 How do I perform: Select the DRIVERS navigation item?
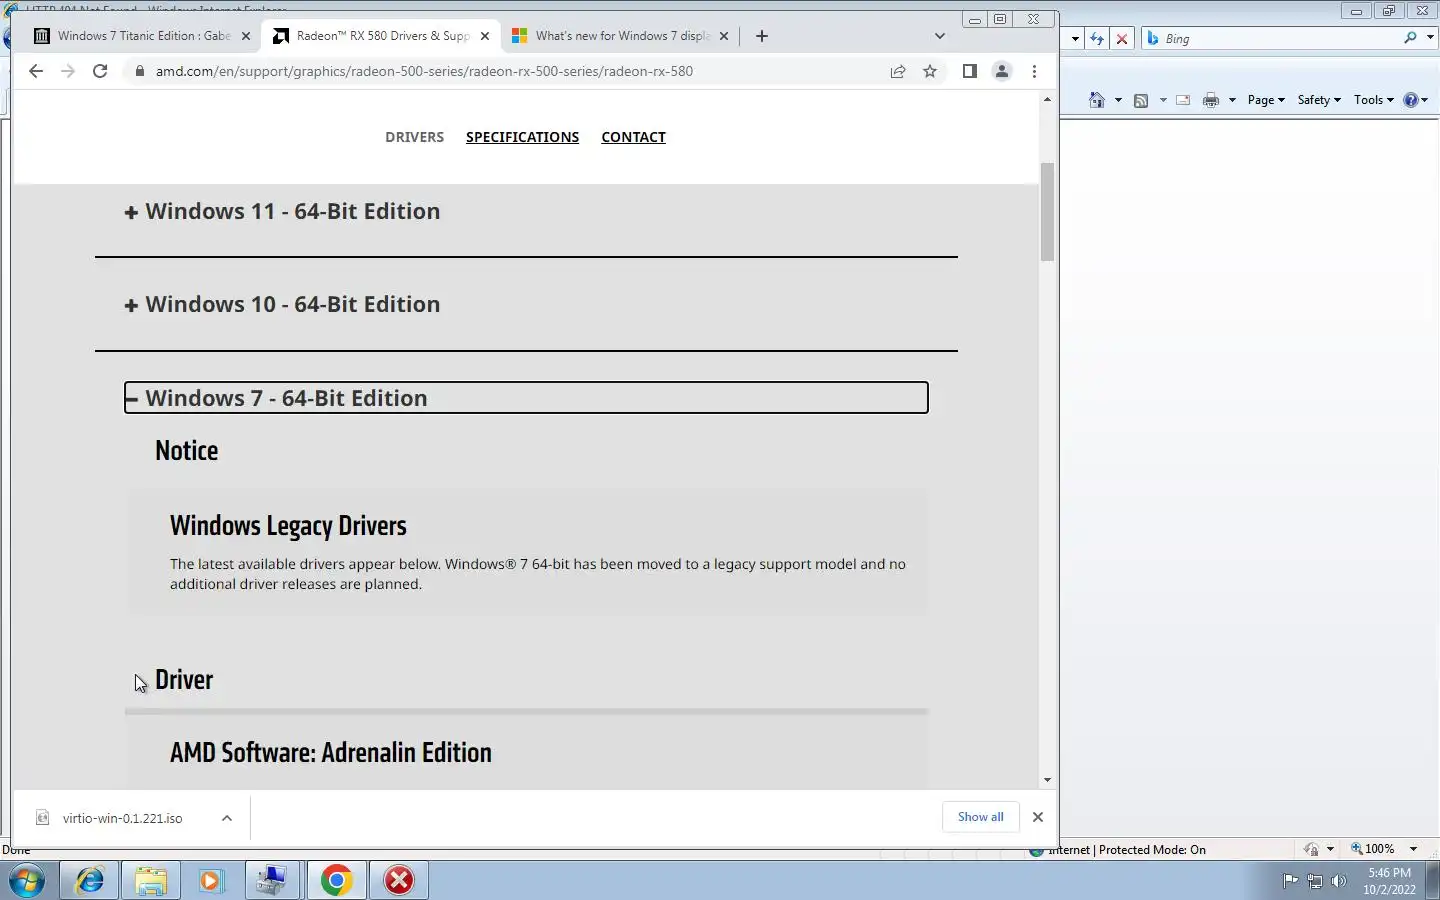pos(414,137)
